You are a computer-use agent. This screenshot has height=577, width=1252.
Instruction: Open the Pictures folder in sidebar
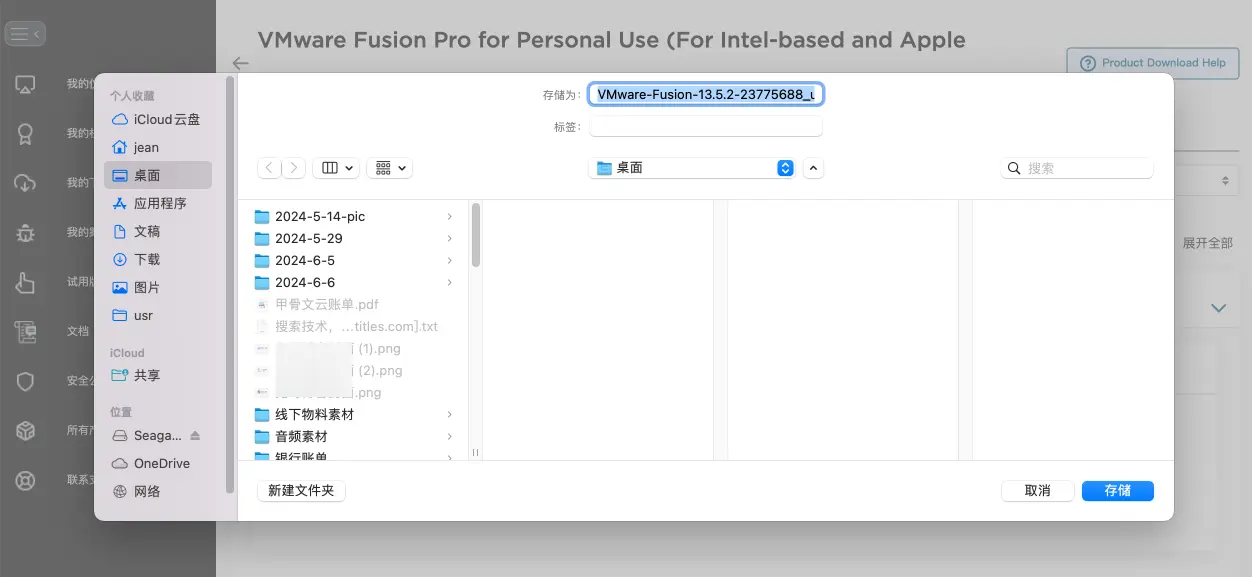(x=146, y=287)
